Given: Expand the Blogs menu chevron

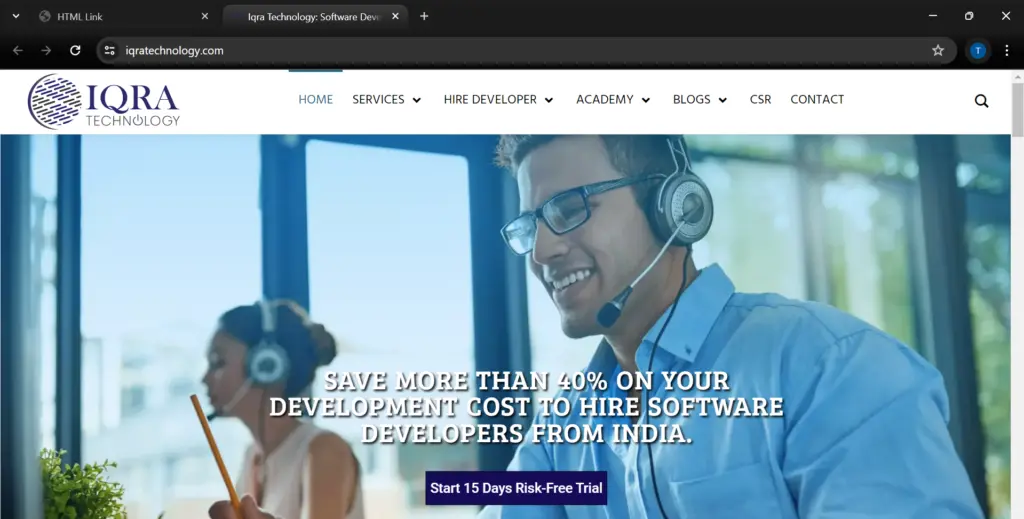Looking at the screenshot, I should pos(723,100).
